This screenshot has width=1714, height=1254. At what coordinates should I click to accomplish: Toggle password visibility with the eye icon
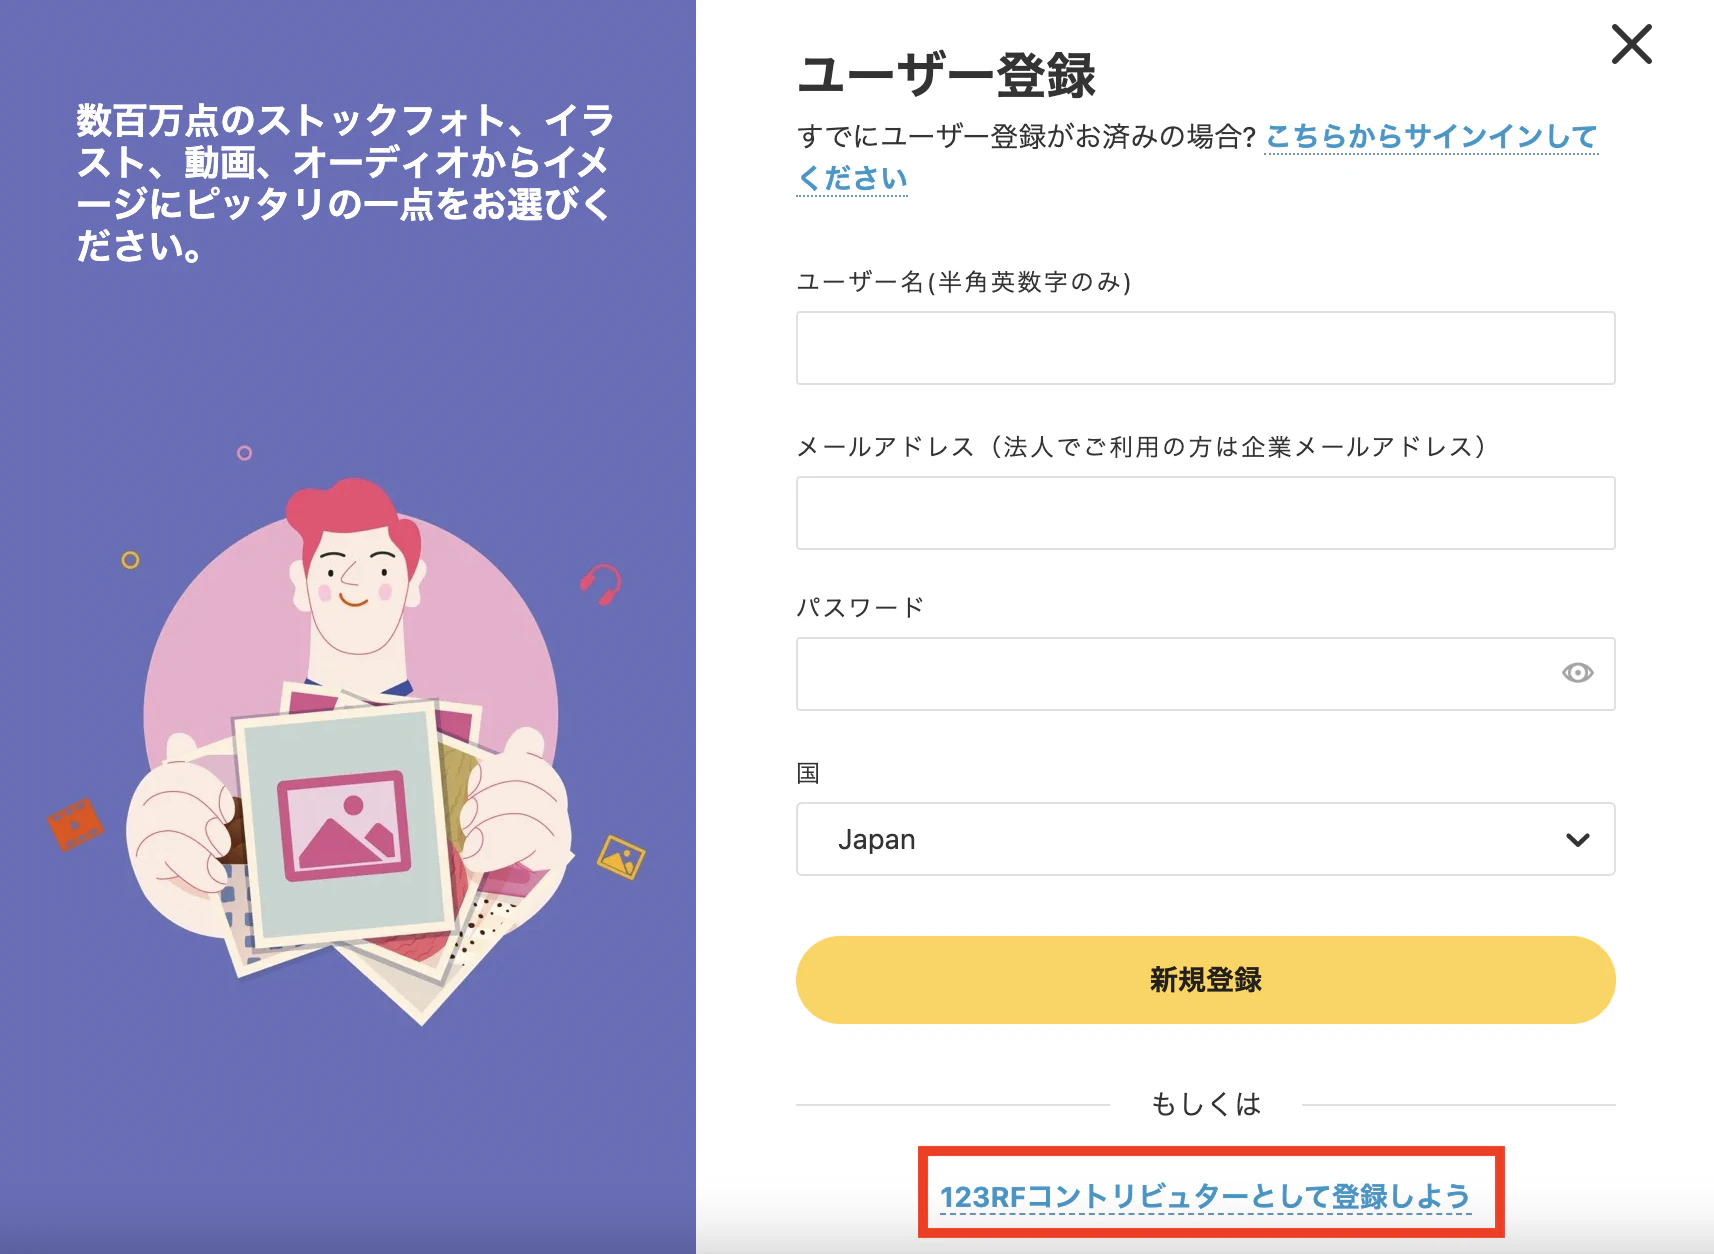[1577, 673]
